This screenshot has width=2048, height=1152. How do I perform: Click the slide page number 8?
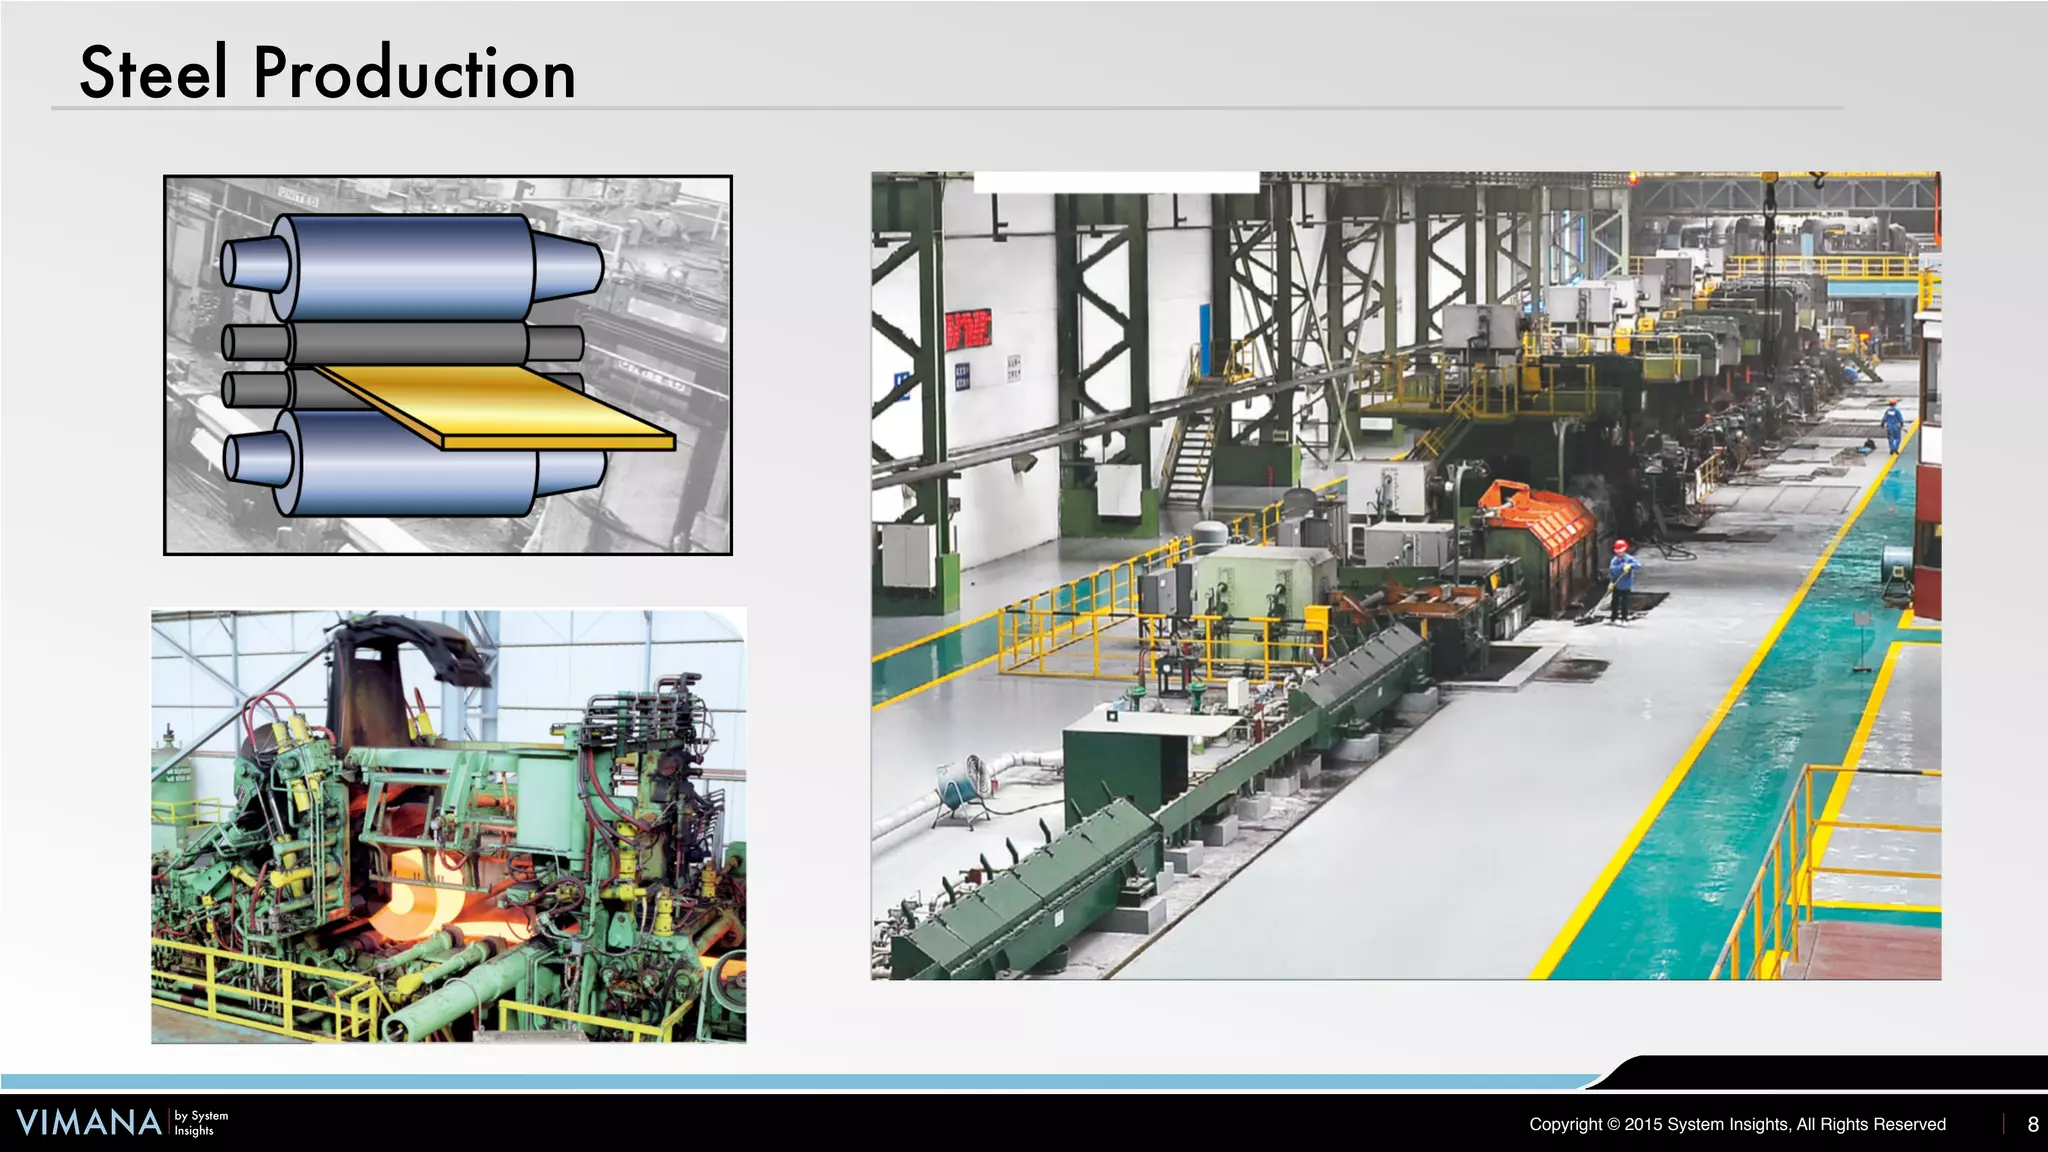coord(2032,1124)
